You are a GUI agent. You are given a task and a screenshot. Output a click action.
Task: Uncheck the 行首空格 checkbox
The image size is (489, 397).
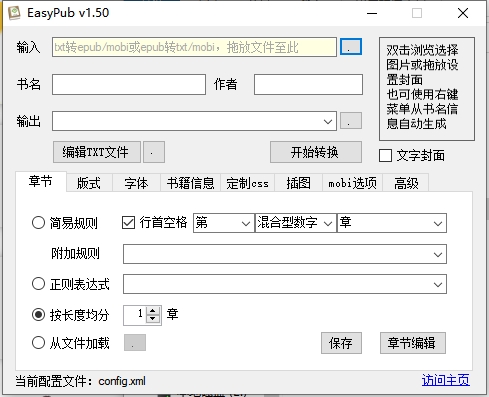pos(128,223)
